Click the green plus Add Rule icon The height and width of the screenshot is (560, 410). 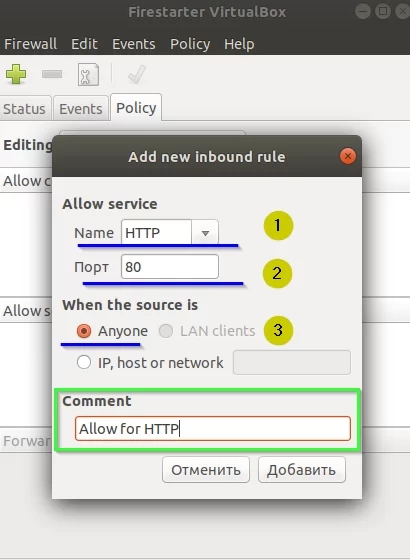[x=16, y=74]
